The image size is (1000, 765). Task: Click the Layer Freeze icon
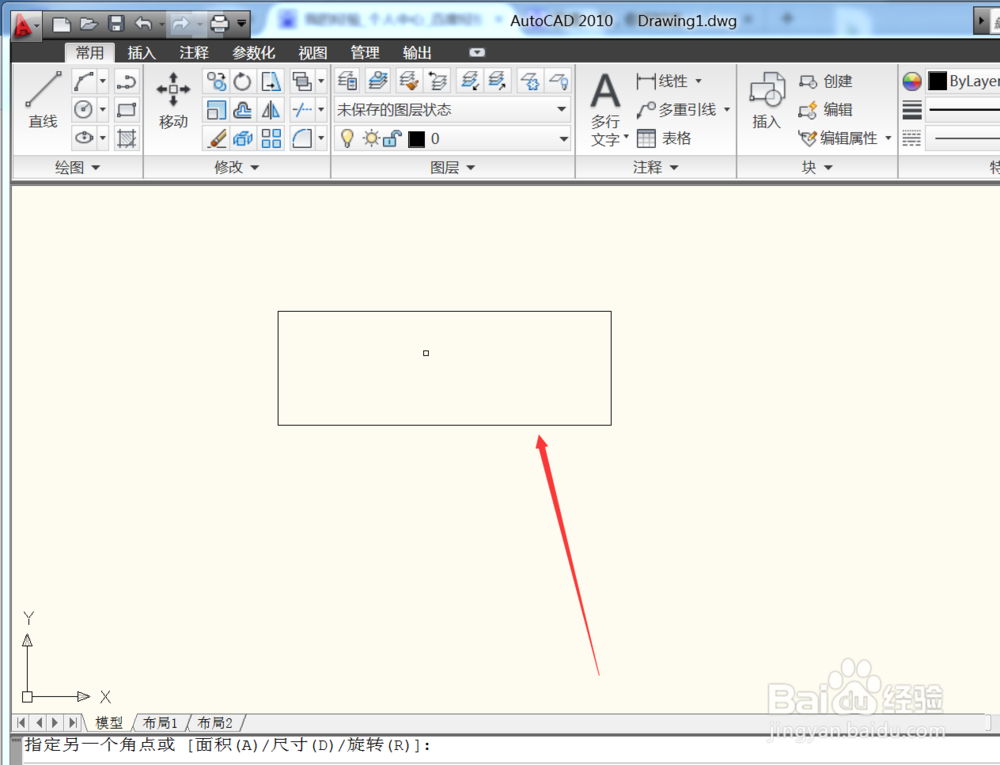pyautogui.click(x=529, y=81)
